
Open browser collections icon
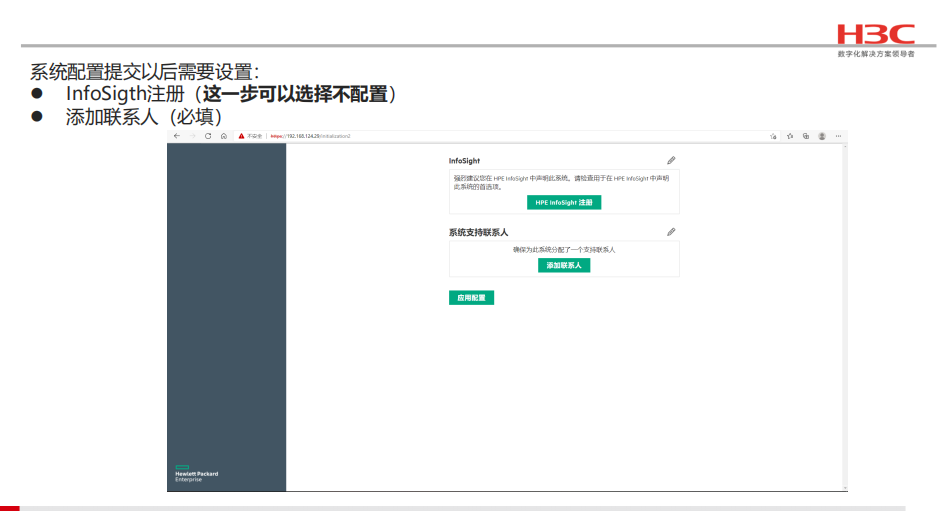pos(806,136)
